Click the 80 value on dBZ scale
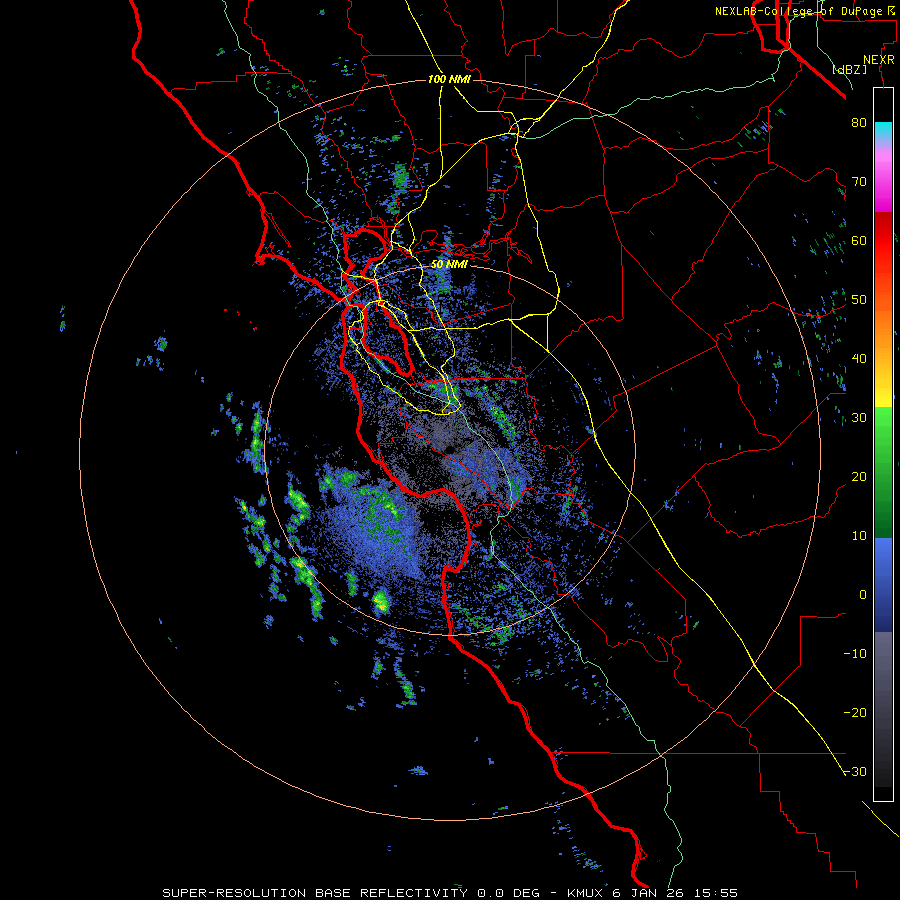Viewport: 900px width, 900px height. [x=859, y=123]
